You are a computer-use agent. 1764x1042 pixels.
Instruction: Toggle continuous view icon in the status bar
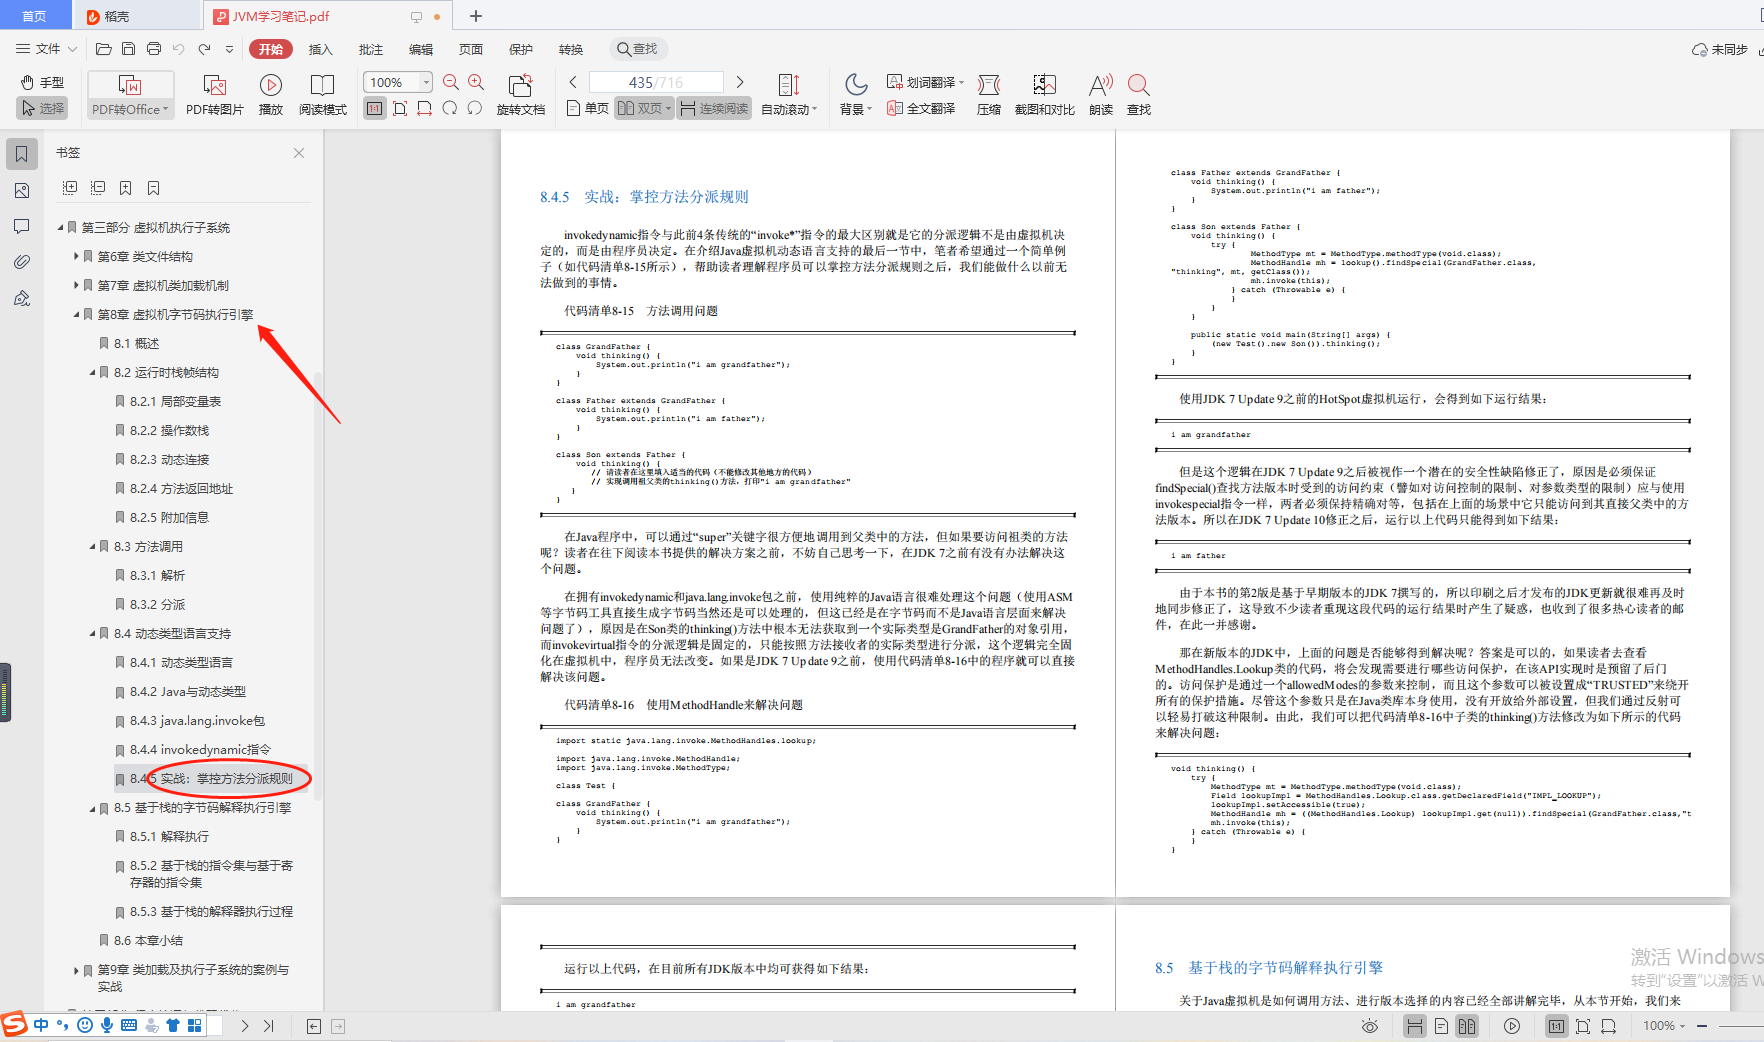tap(1415, 1026)
